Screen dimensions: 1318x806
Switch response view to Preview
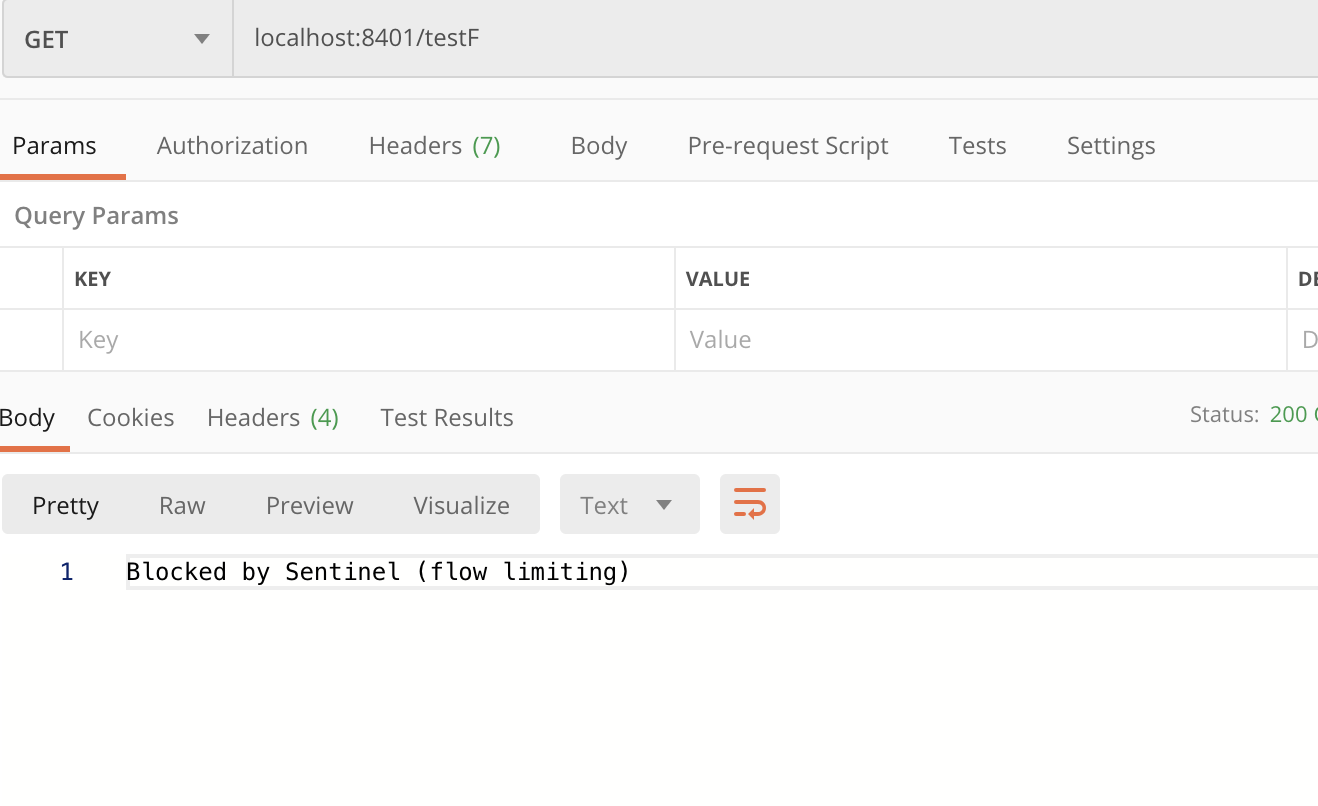click(309, 505)
